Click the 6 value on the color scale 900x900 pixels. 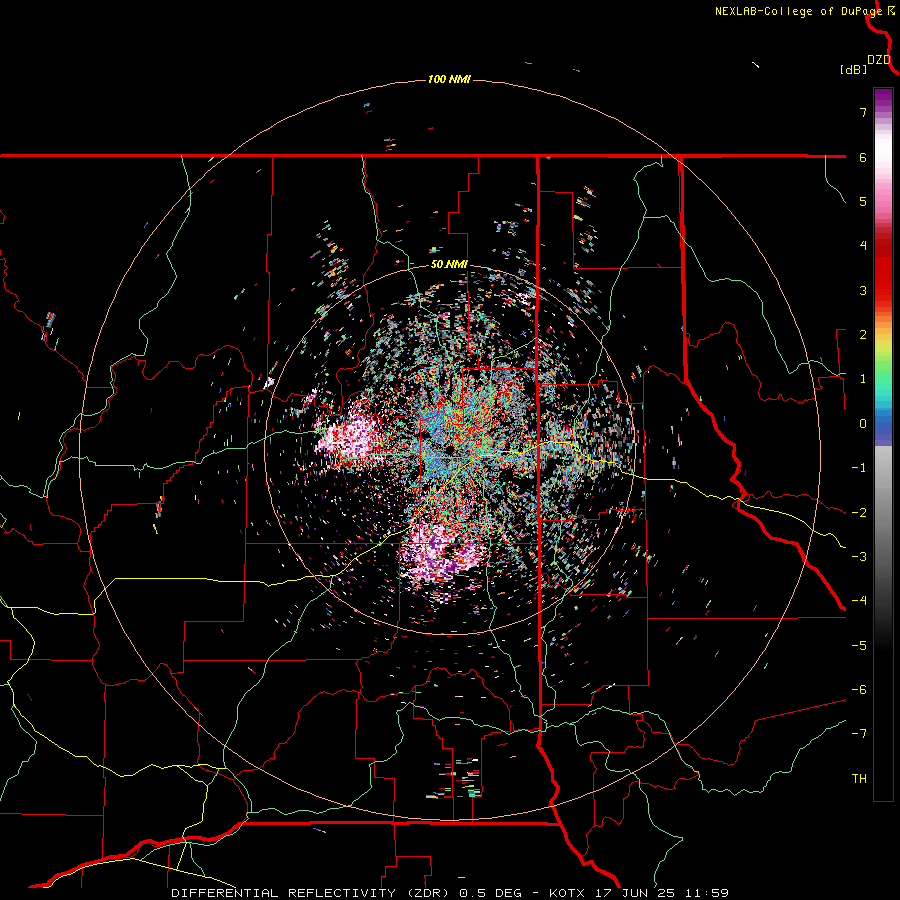[863, 157]
